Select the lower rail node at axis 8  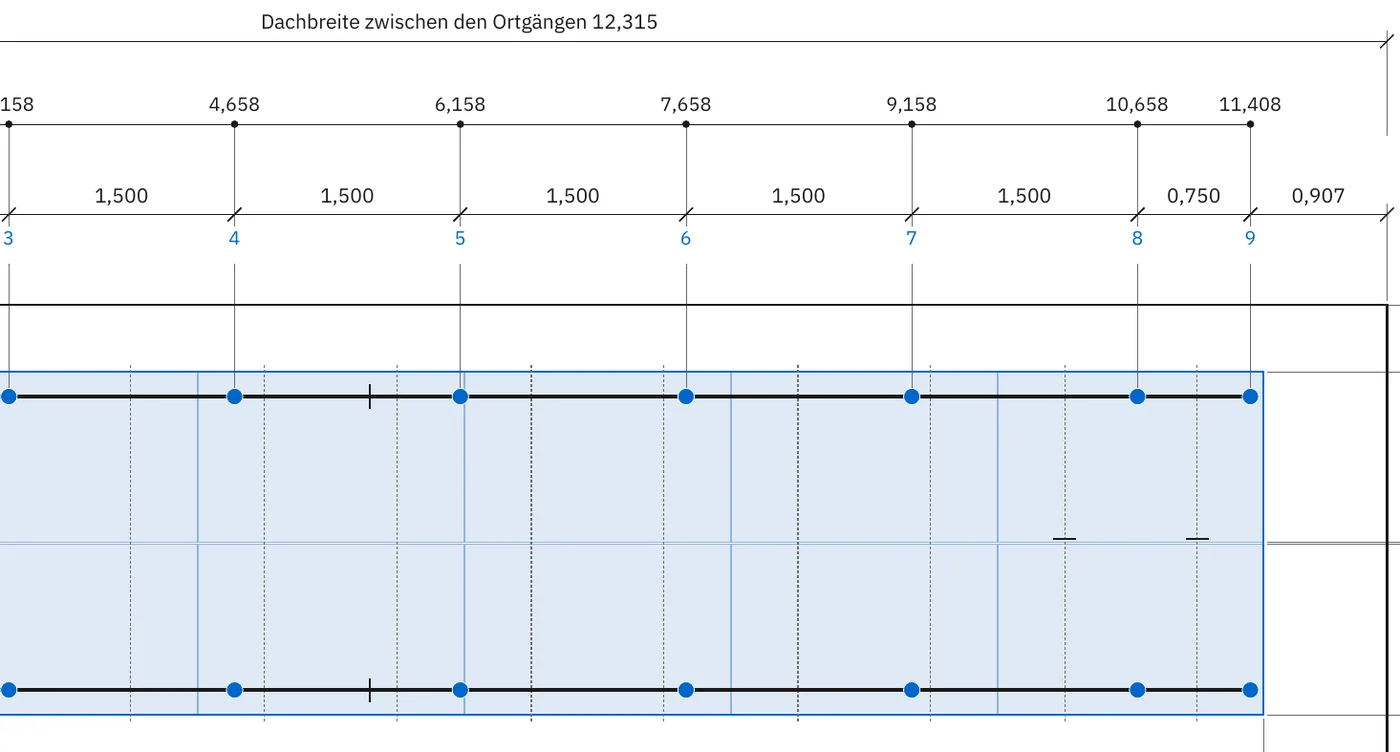[x=1137, y=690]
